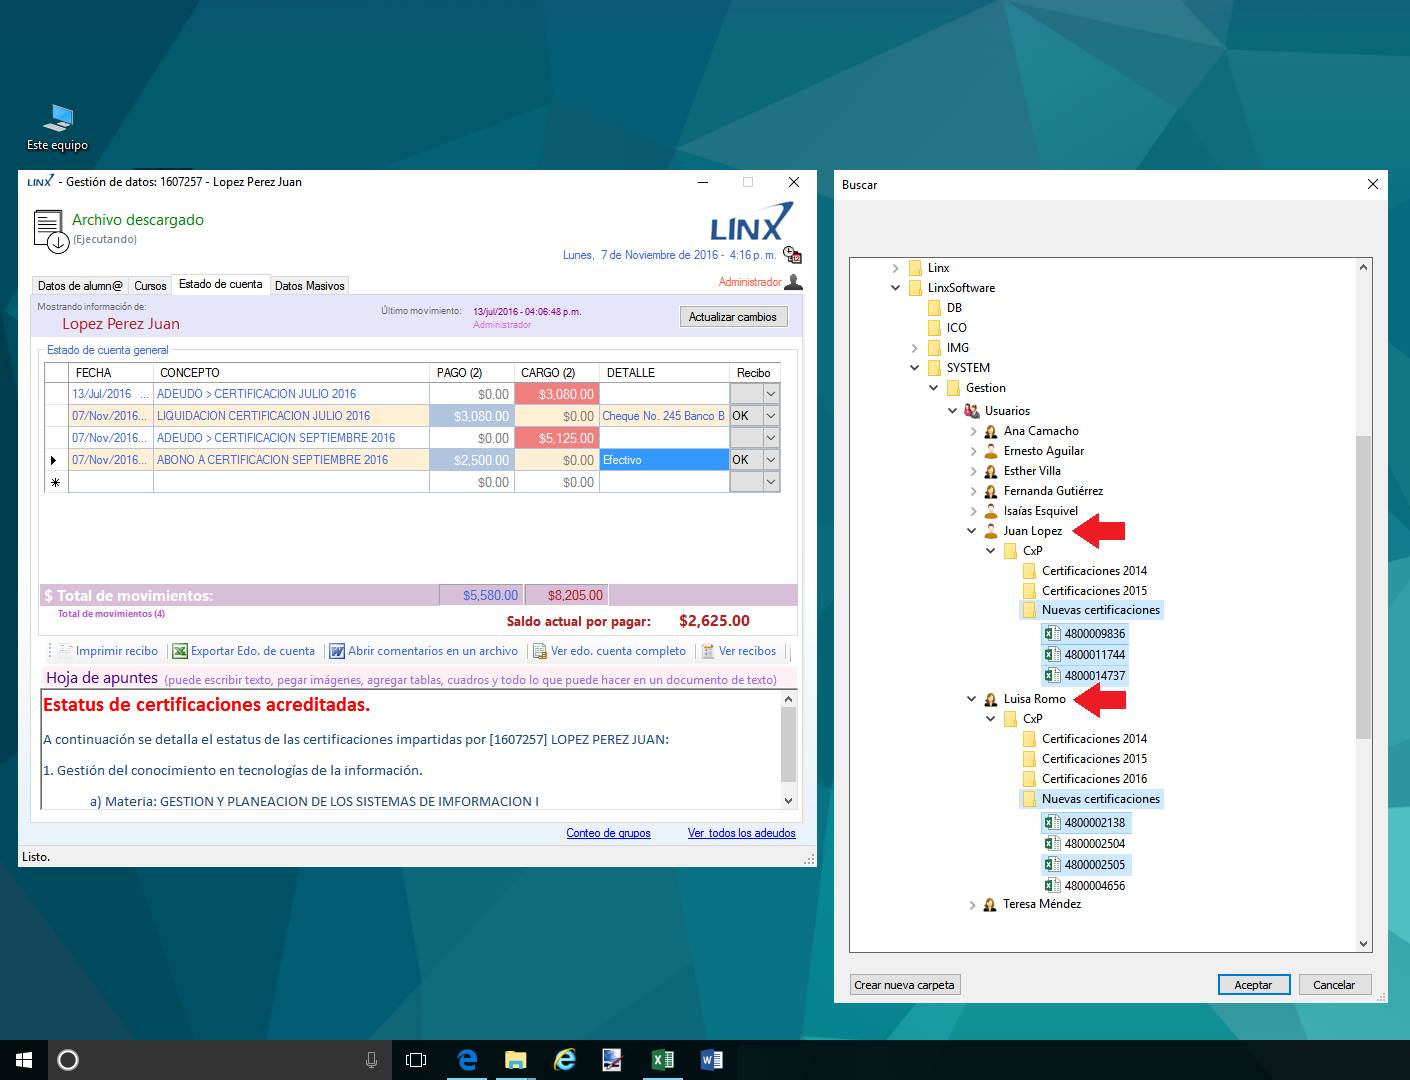Open Recibo dropdown for ADEUDO CERTIFICACION JULIO row
Viewport: 1410px width, 1080px height.
point(771,394)
